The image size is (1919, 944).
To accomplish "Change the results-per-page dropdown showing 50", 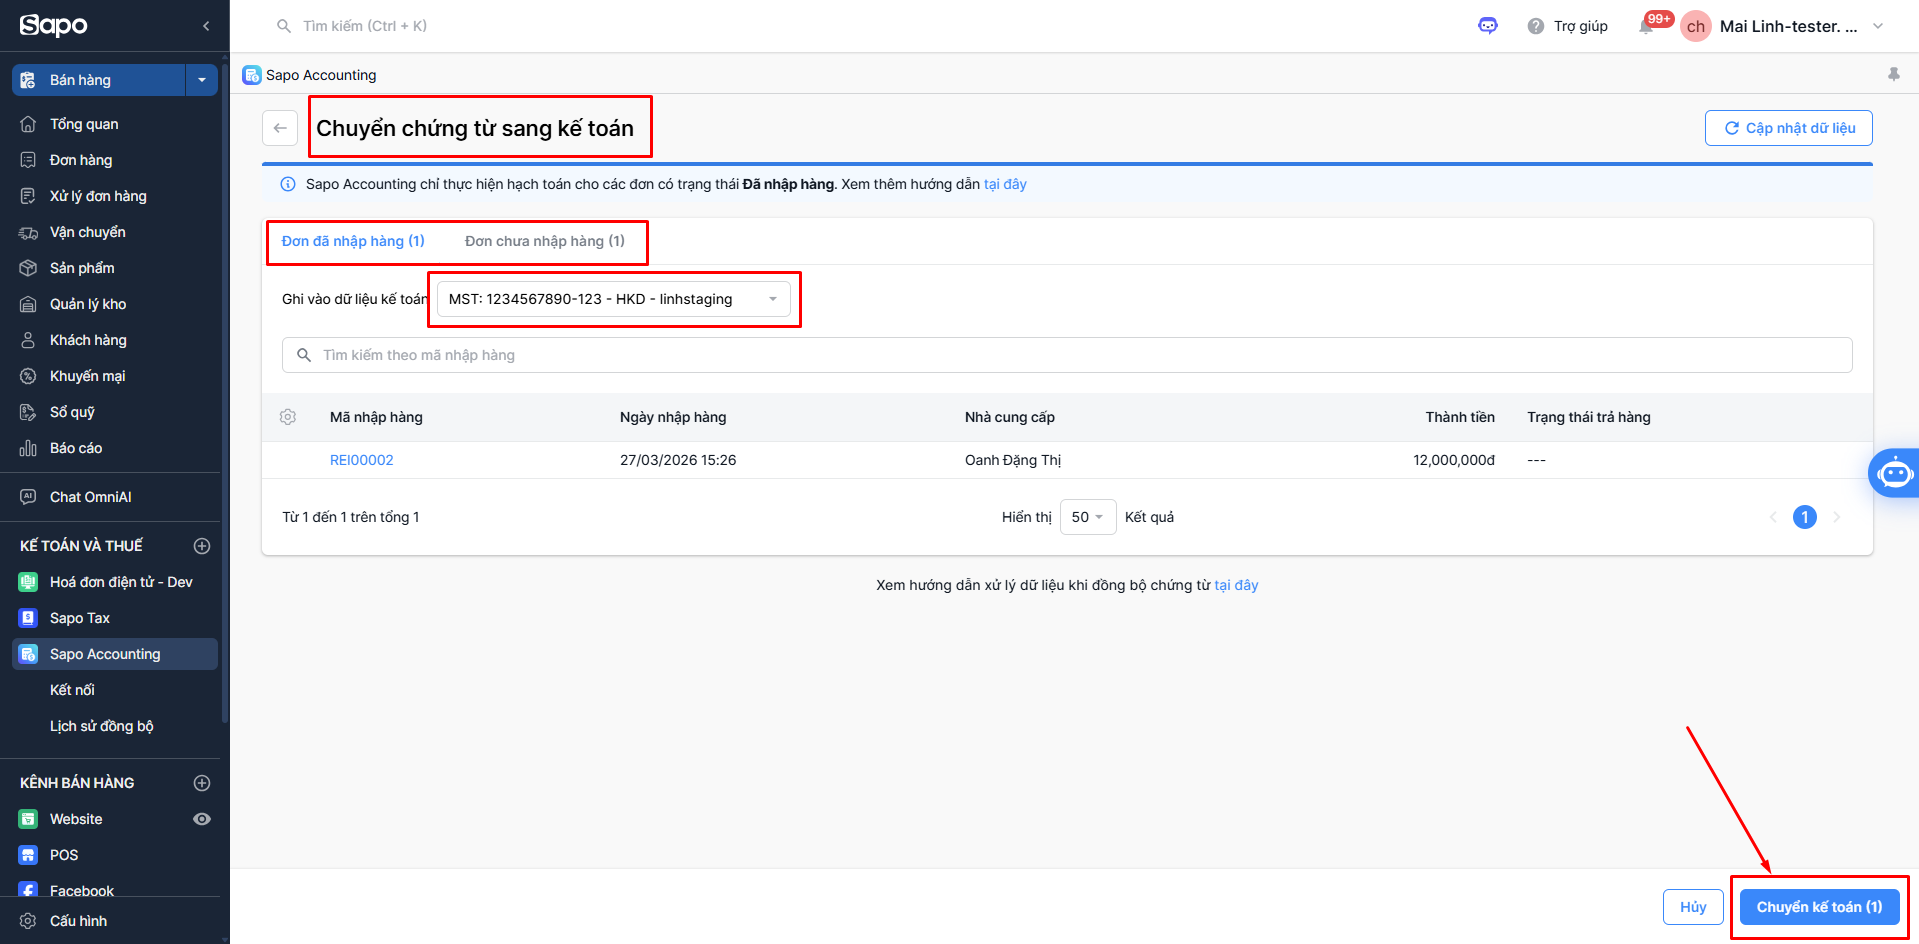I will click(1087, 517).
